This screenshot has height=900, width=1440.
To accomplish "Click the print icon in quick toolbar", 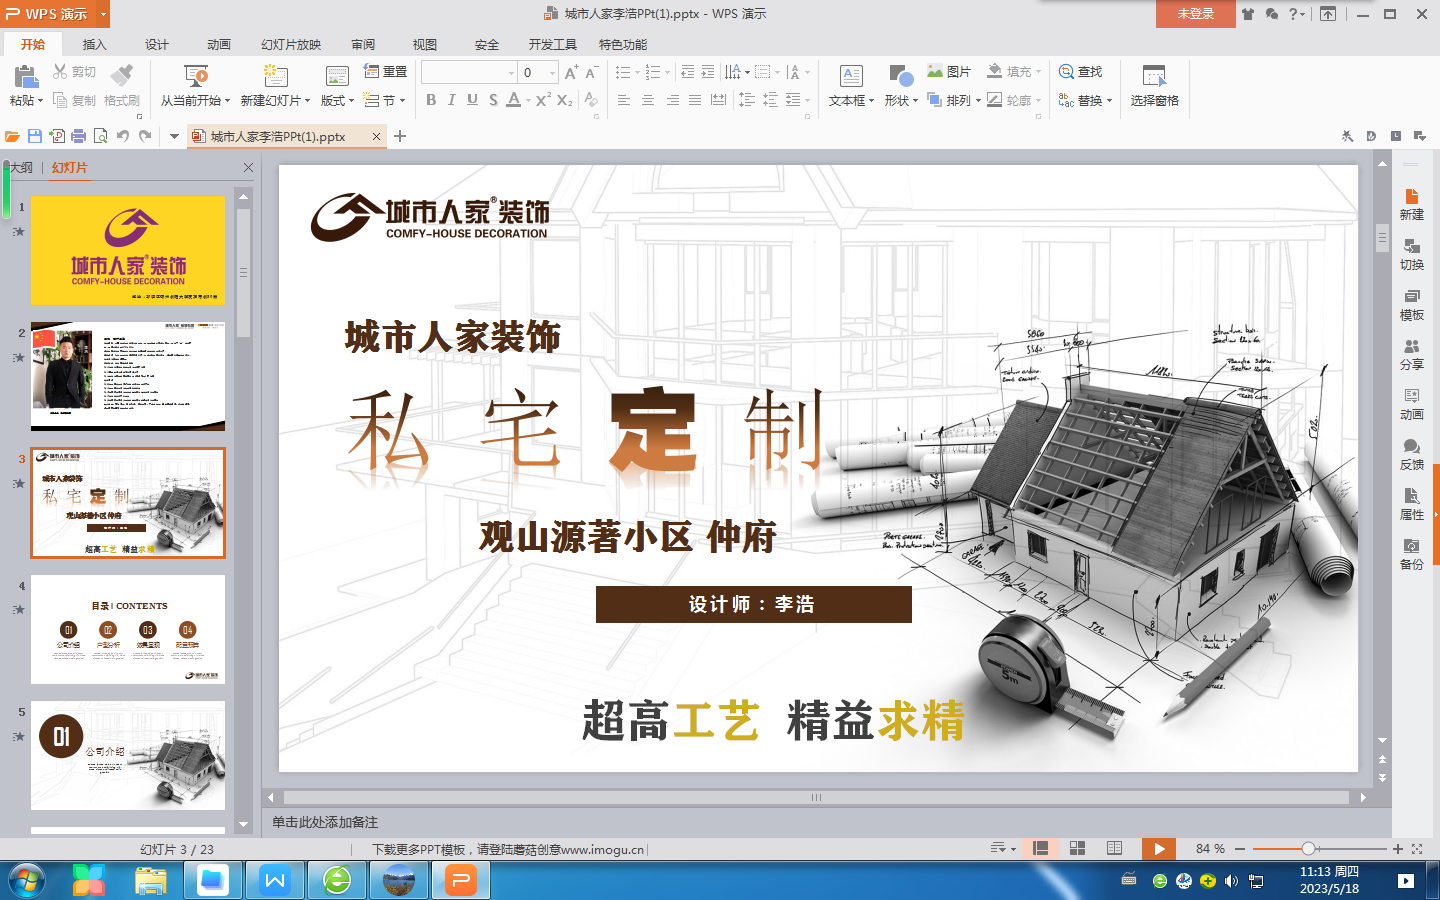I will [x=78, y=136].
